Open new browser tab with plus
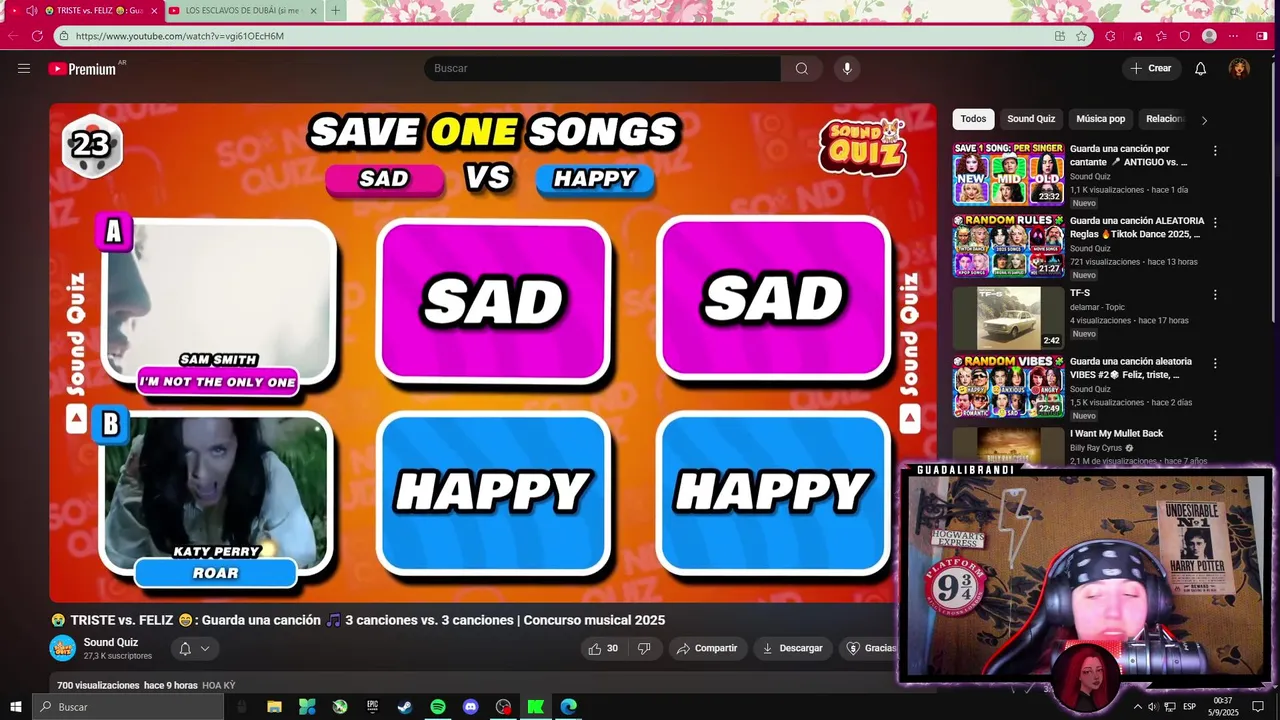The height and width of the screenshot is (720, 1280). pyautogui.click(x=335, y=10)
